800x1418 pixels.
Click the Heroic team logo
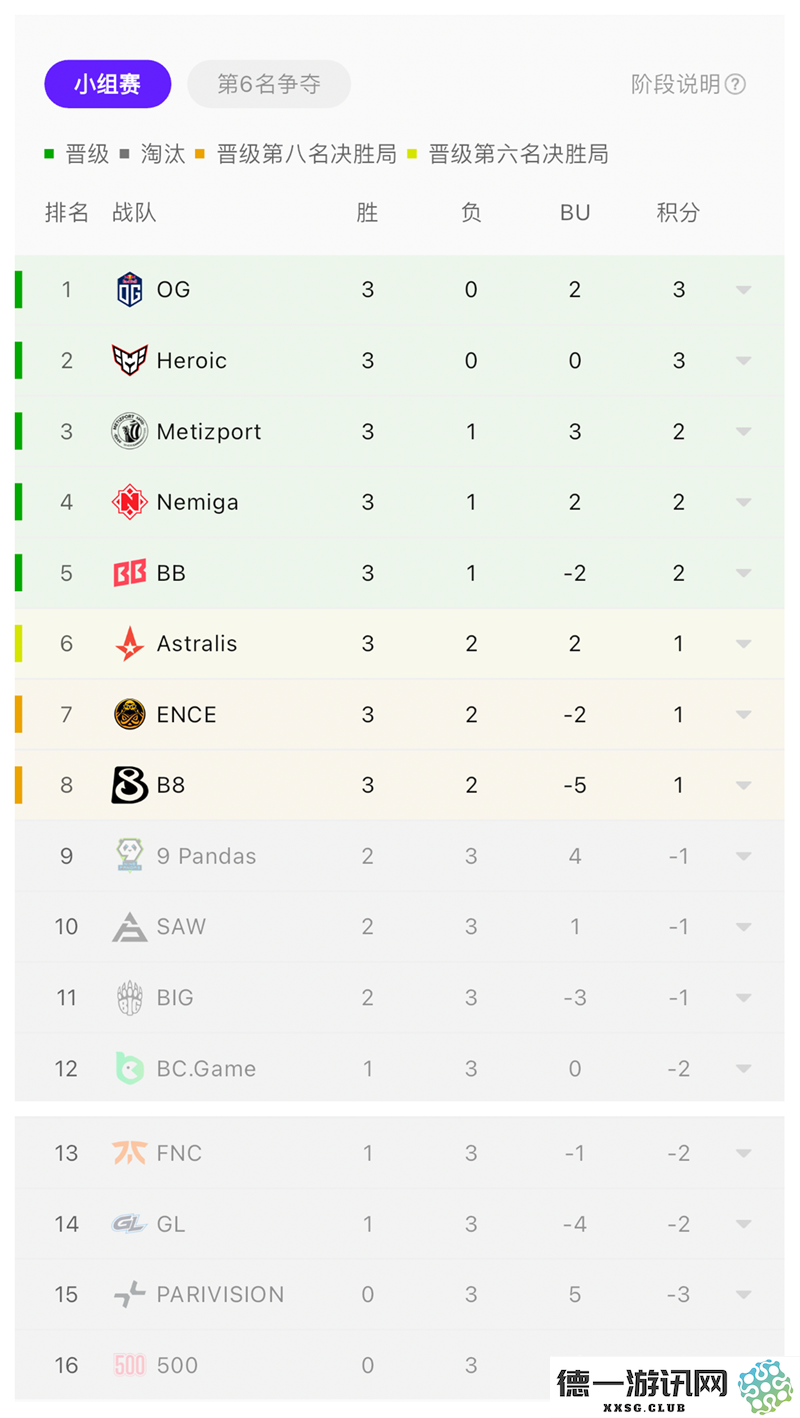tap(130, 361)
